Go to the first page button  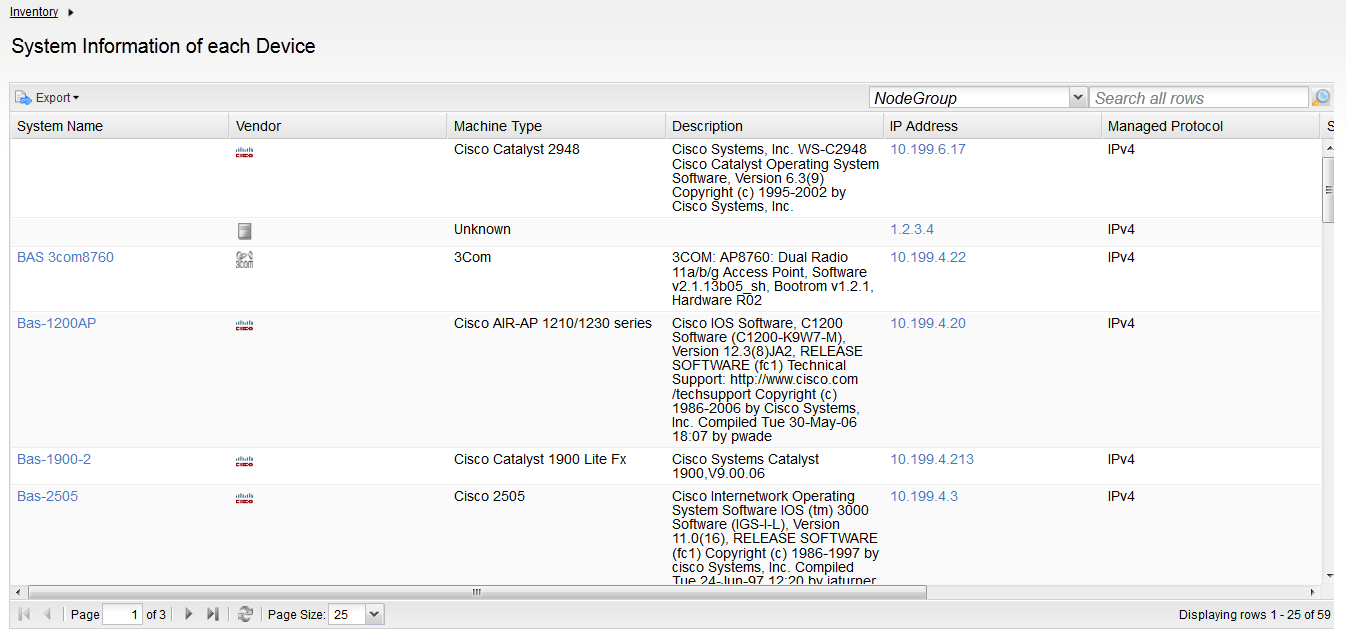pos(25,614)
